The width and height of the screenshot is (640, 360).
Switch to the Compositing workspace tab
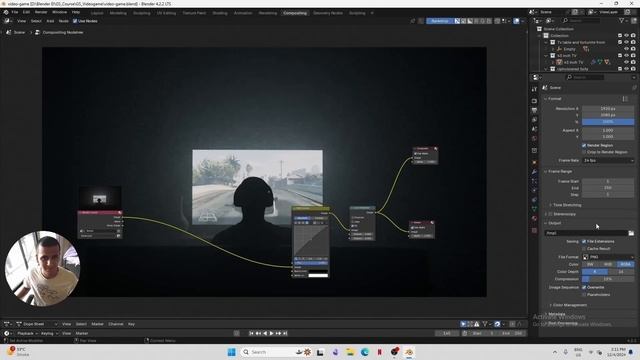(x=295, y=13)
